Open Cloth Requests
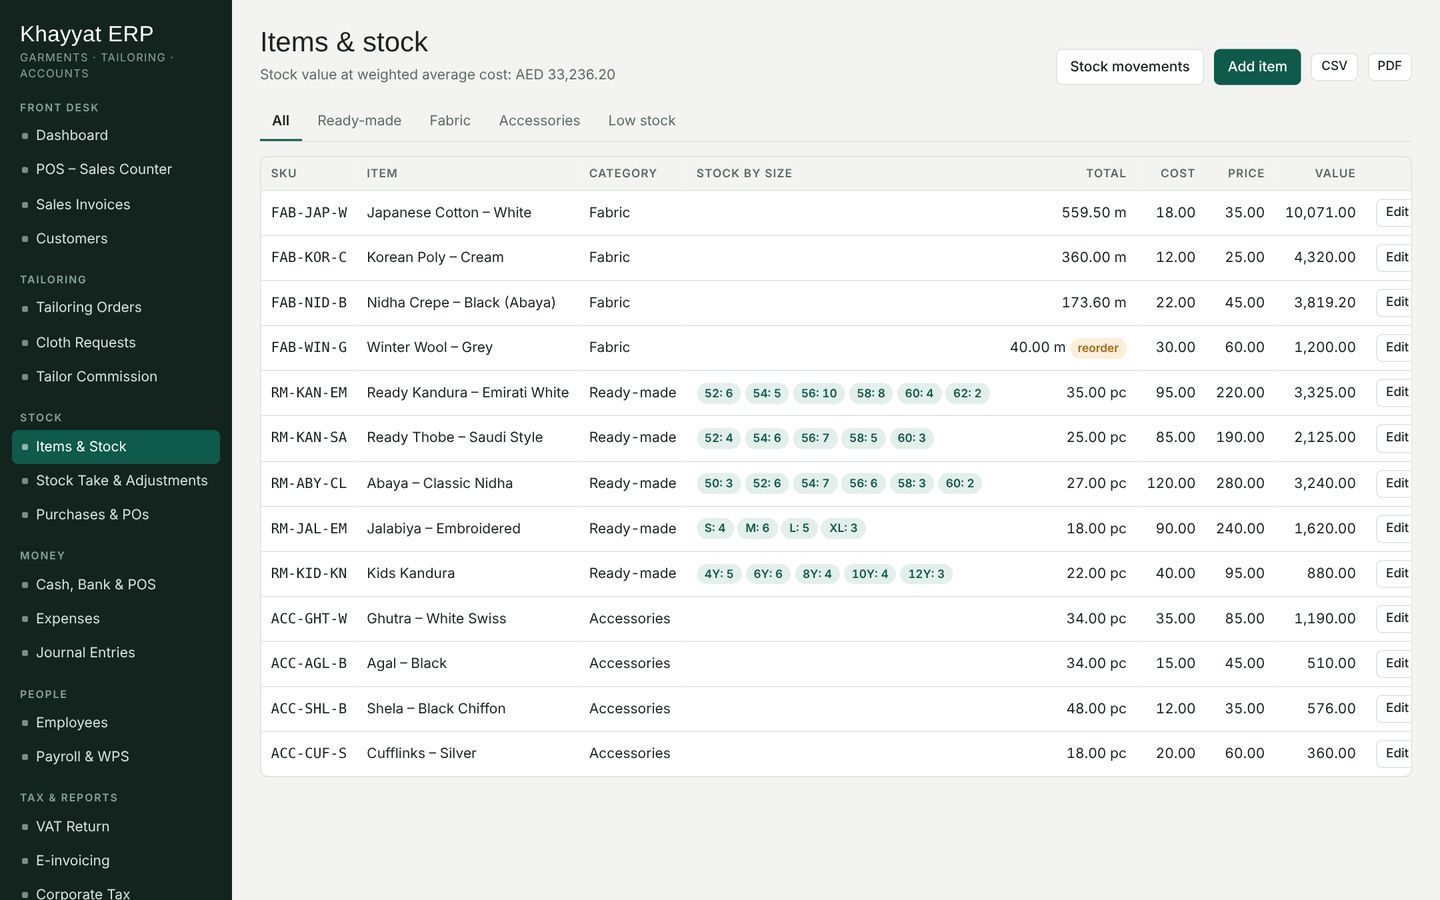The image size is (1440, 900). (x=116, y=342)
